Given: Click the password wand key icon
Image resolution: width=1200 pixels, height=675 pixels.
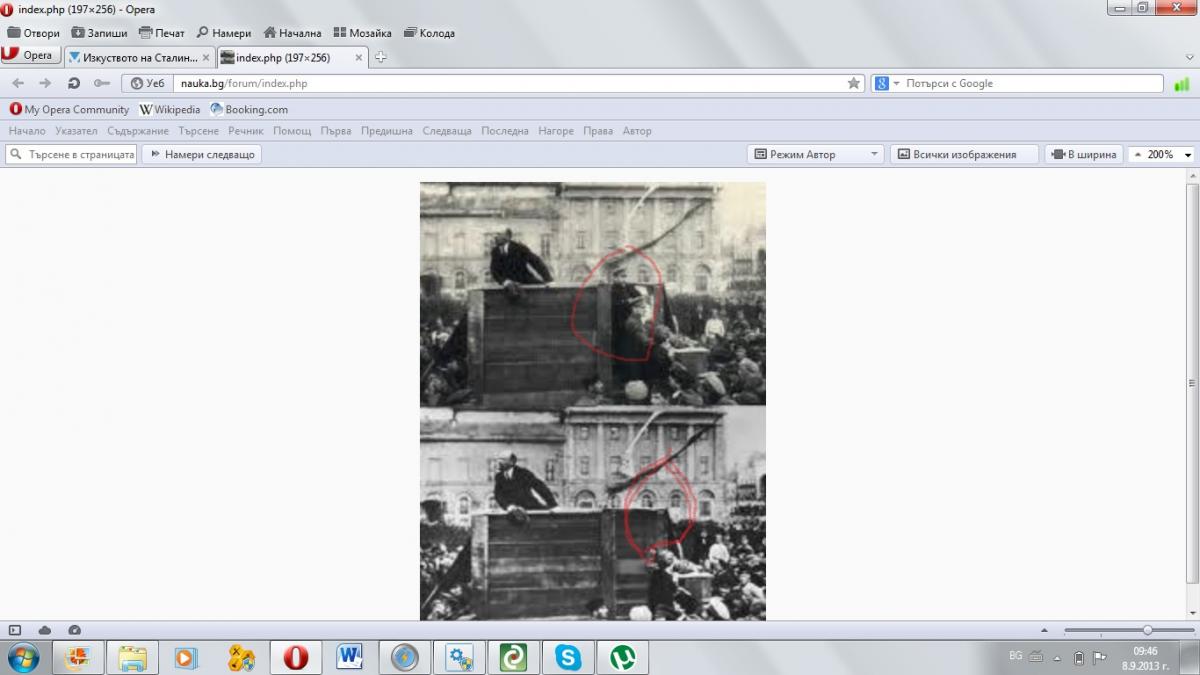Looking at the screenshot, I should point(101,83).
